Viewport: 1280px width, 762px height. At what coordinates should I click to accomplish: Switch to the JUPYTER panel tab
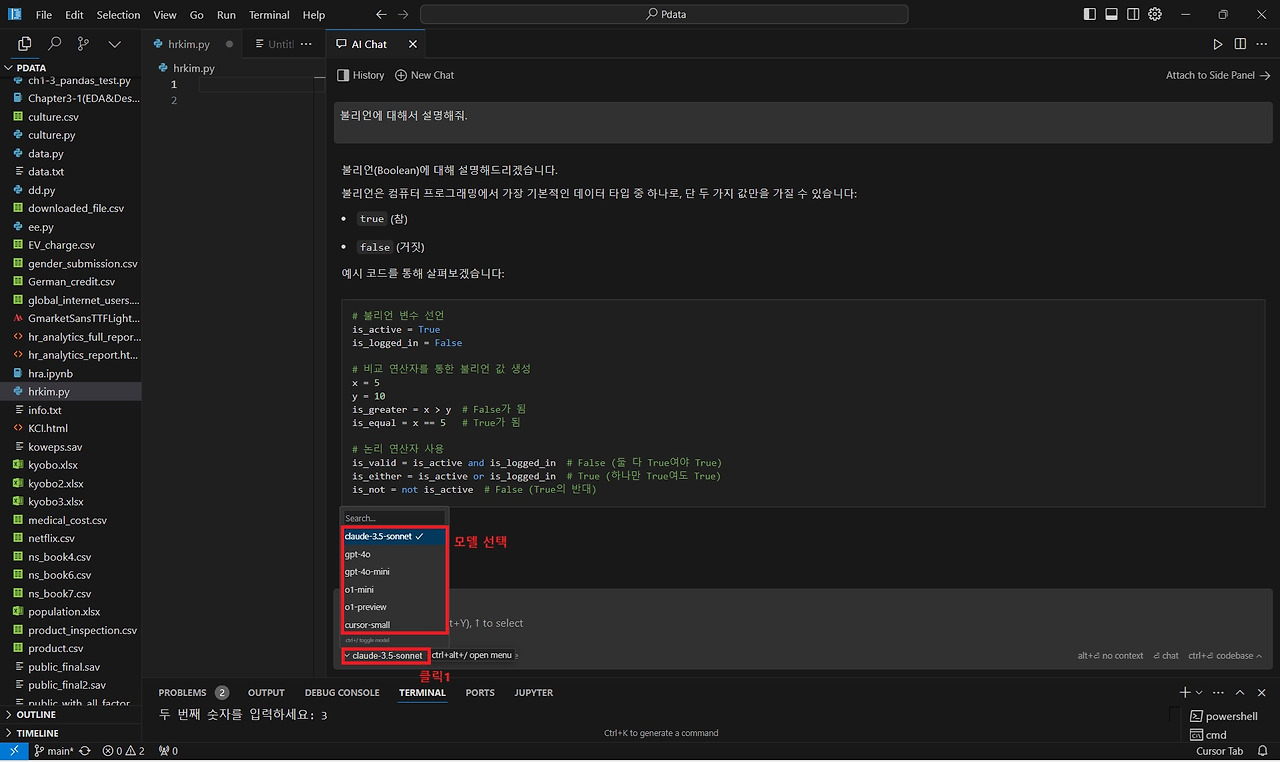coord(533,692)
